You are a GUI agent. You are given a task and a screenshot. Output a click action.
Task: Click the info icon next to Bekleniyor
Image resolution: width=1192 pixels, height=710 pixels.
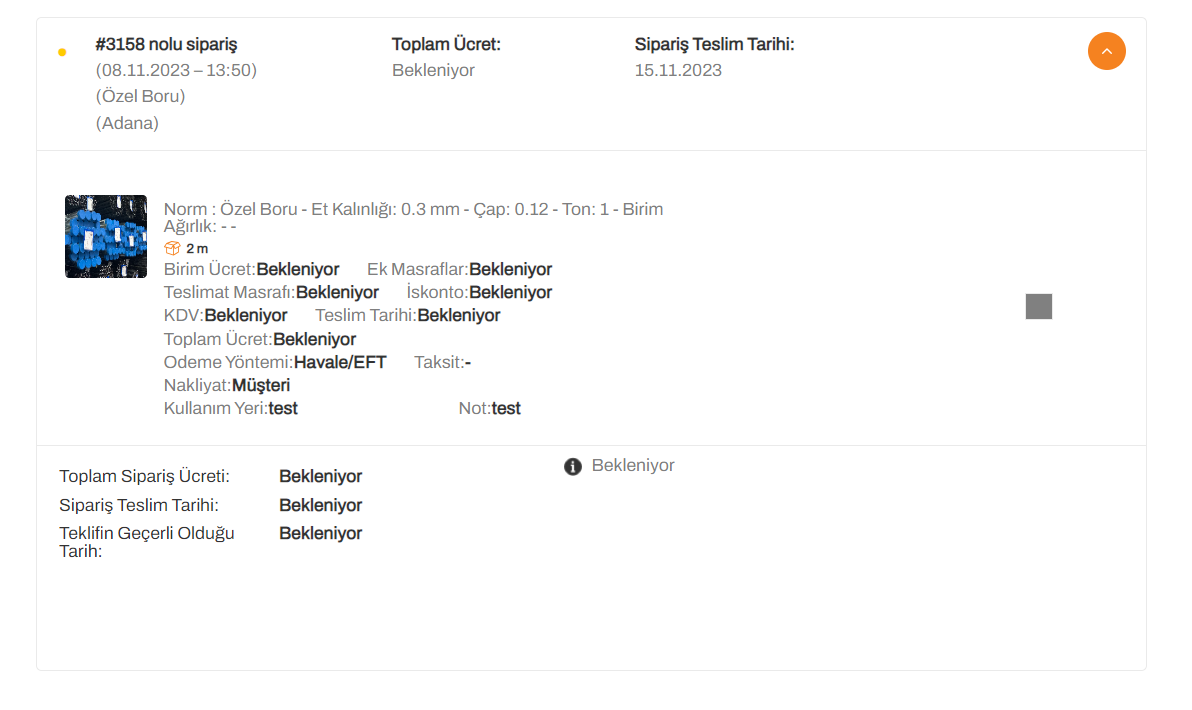pyautogui.click(x=572, y=467)
